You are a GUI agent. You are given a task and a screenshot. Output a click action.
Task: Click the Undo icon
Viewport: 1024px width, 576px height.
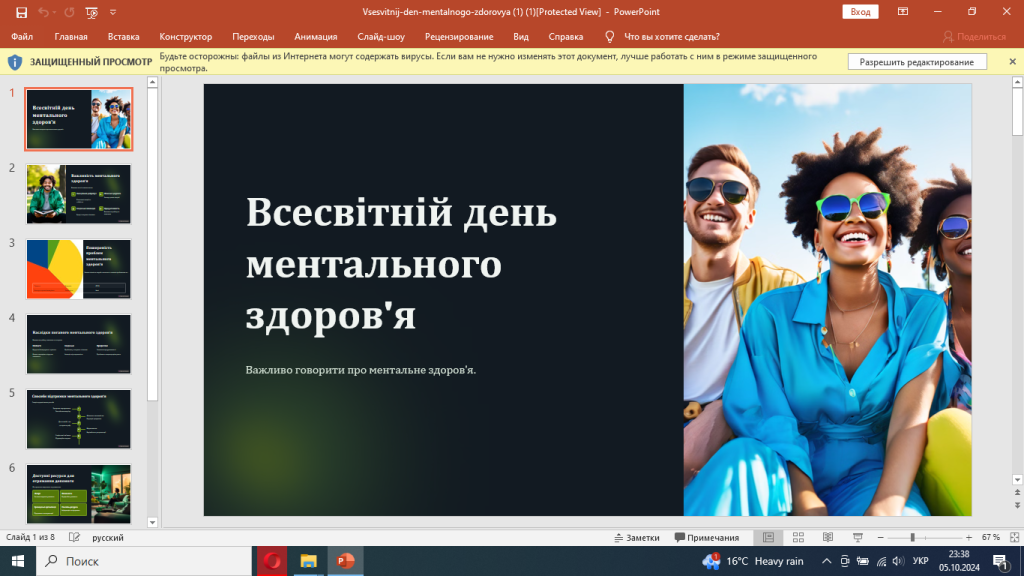coord(45,12)
